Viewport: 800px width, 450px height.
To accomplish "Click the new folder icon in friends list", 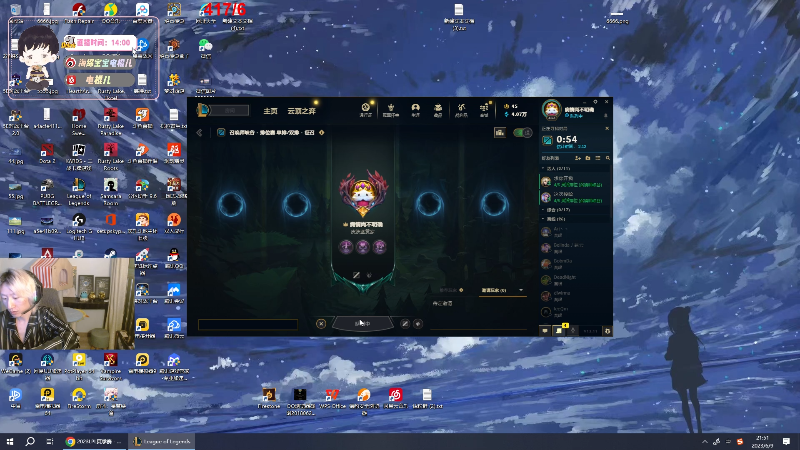I will pyautogui.click(x=588, y=158).
